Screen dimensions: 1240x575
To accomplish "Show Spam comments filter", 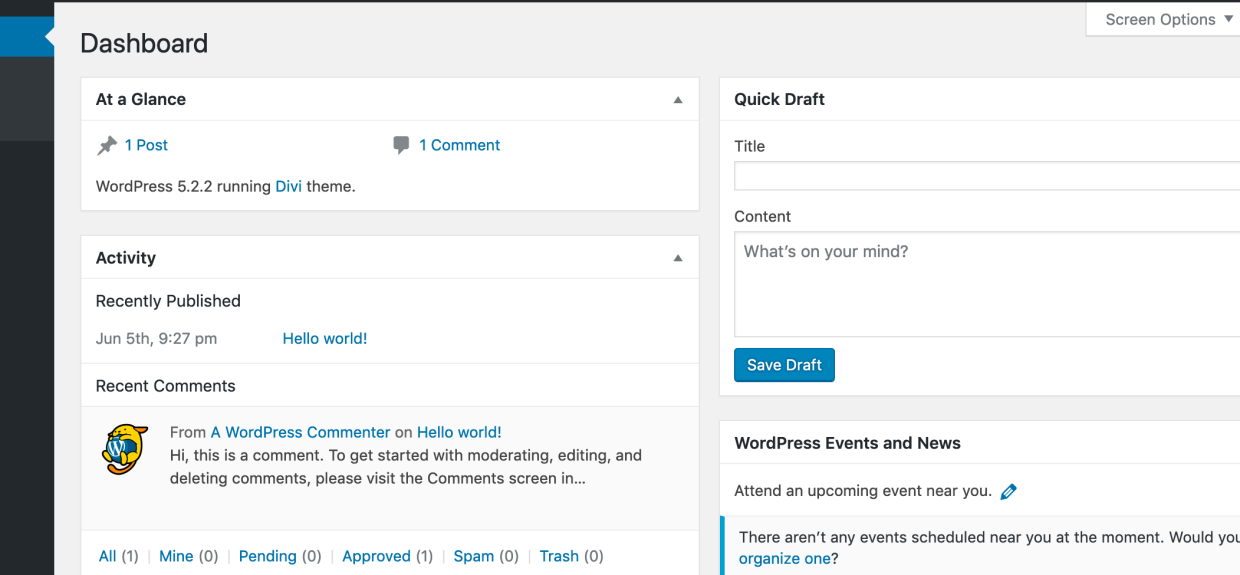I will [x=474, y=556].
